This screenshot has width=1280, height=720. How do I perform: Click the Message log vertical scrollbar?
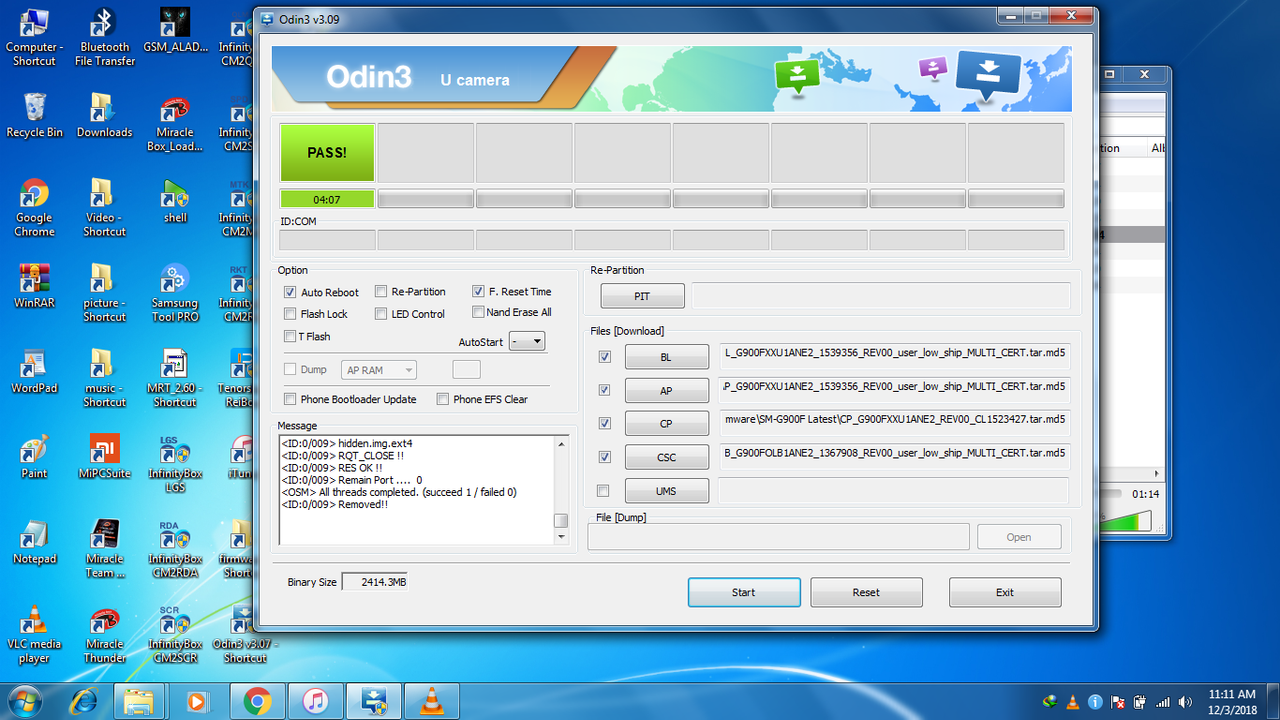pyautogui.click(x=561, y=490)
